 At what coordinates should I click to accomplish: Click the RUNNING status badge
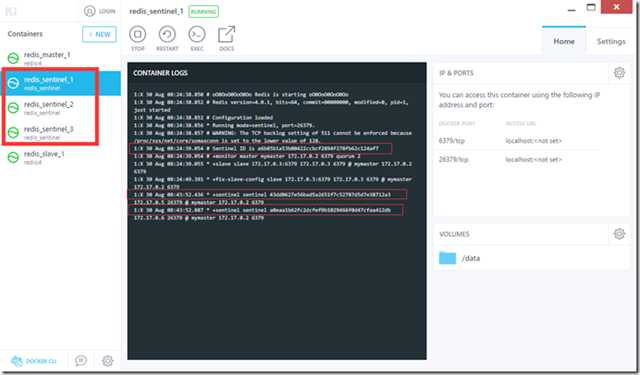click(x=203, y=11)
